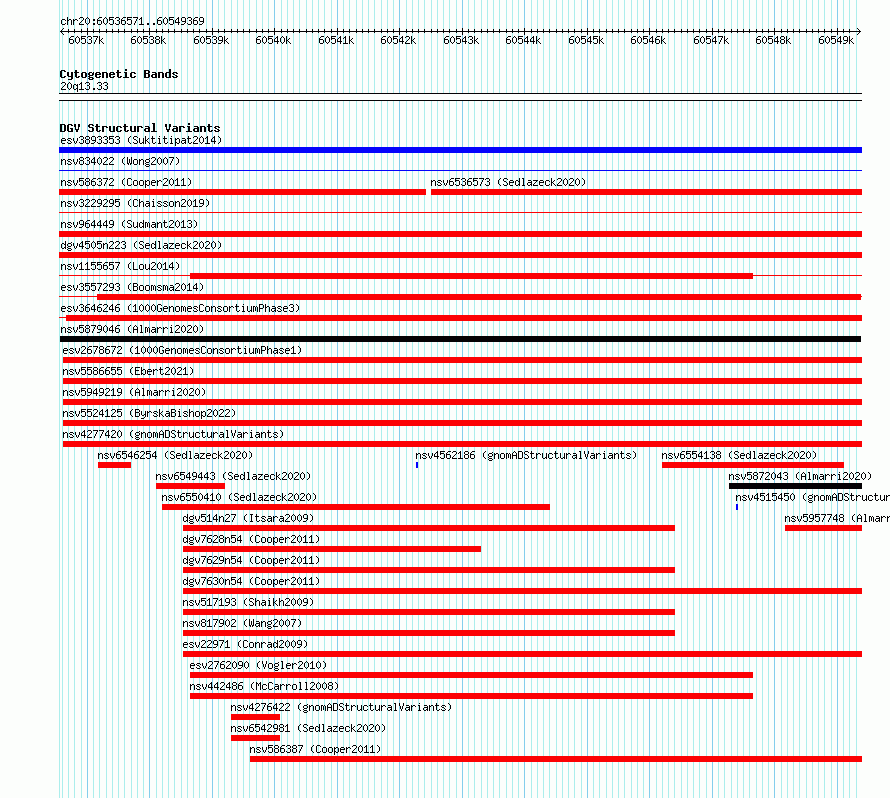Open esv22971 (Conrad2009) label

click(x=245, y=644)
